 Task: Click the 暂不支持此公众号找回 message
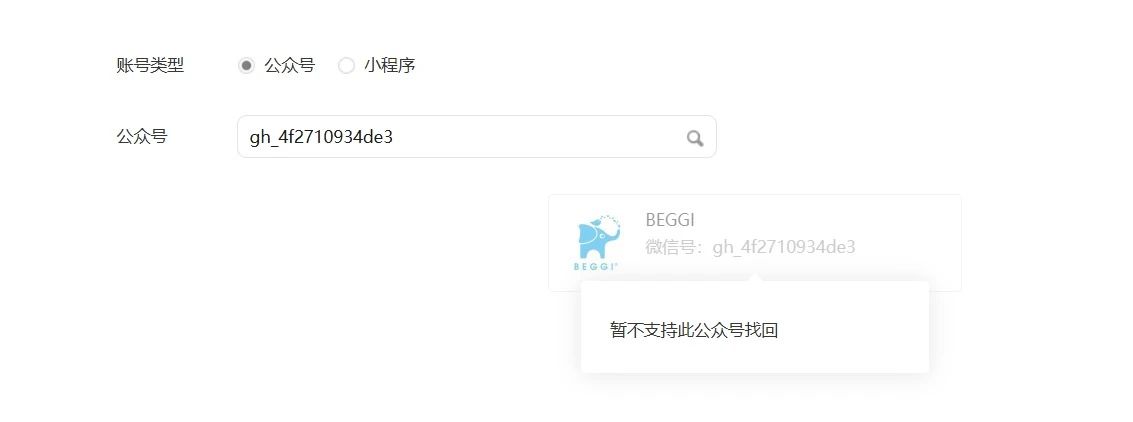click(694, 331)
